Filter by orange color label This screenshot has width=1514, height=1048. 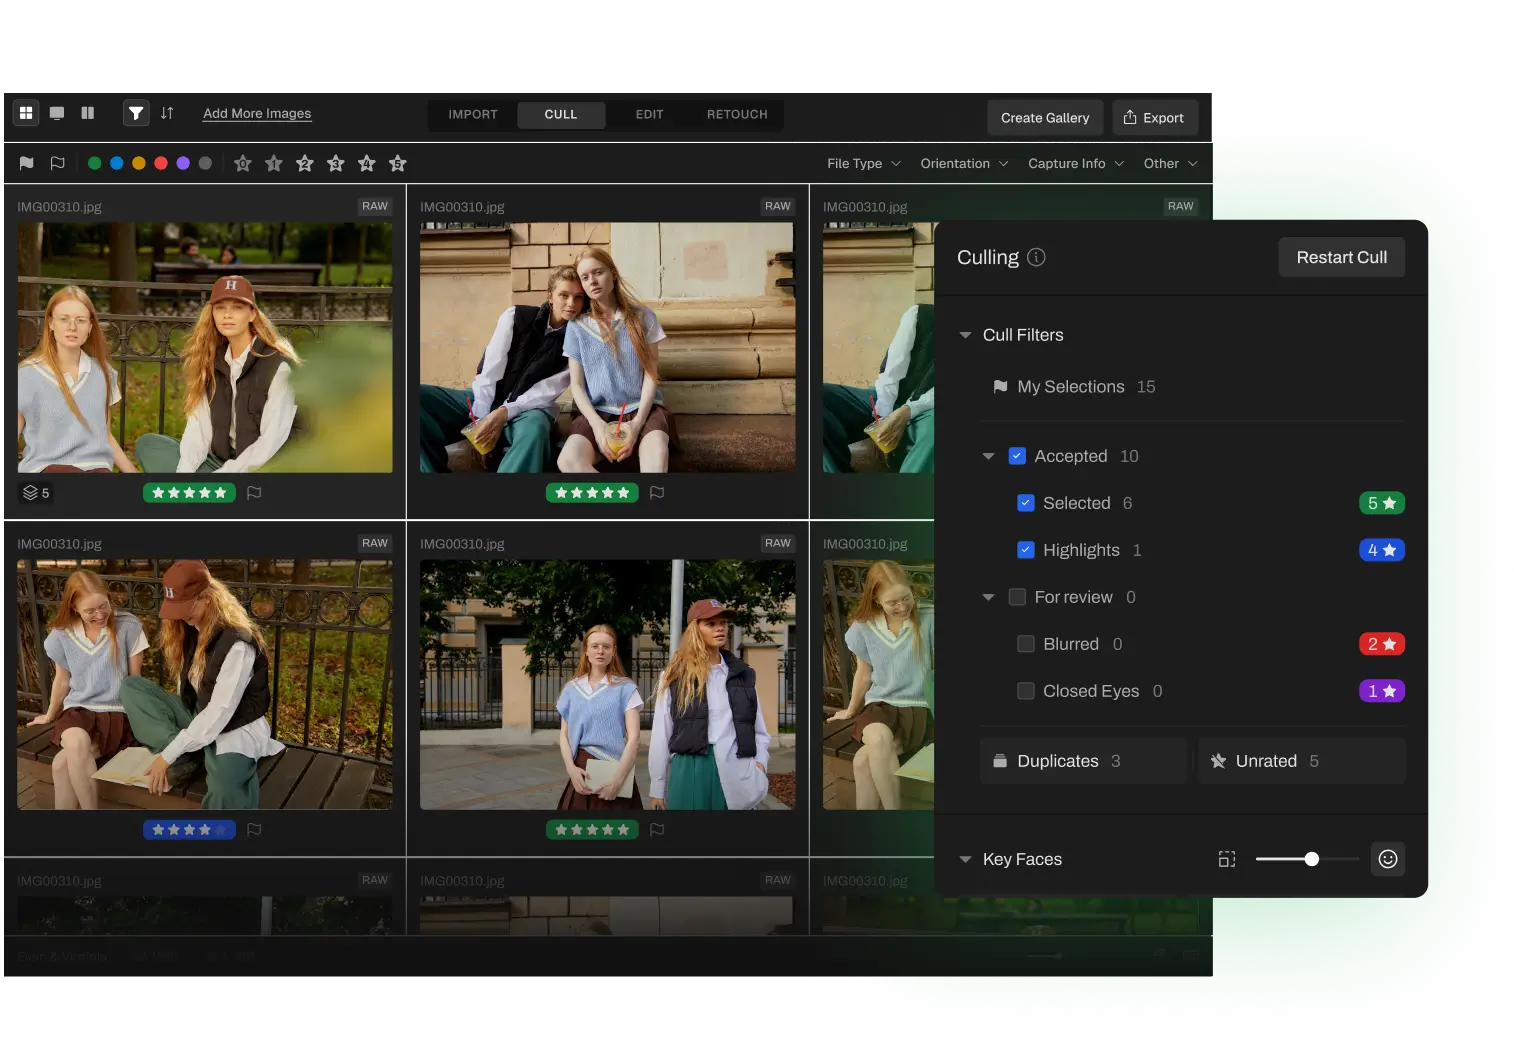click(139, 163)
